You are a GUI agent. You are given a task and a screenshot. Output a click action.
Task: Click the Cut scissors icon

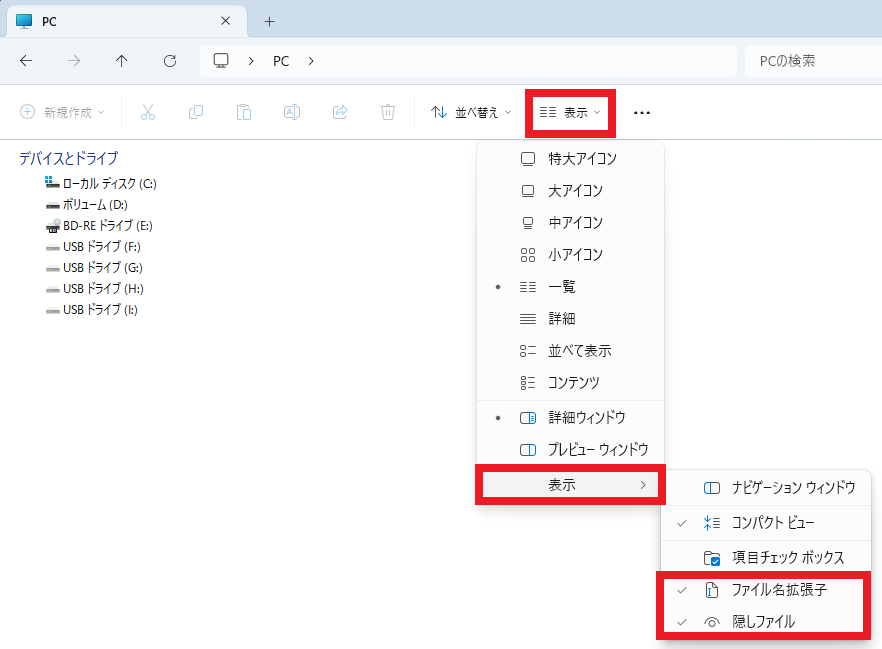coord(148,112)
